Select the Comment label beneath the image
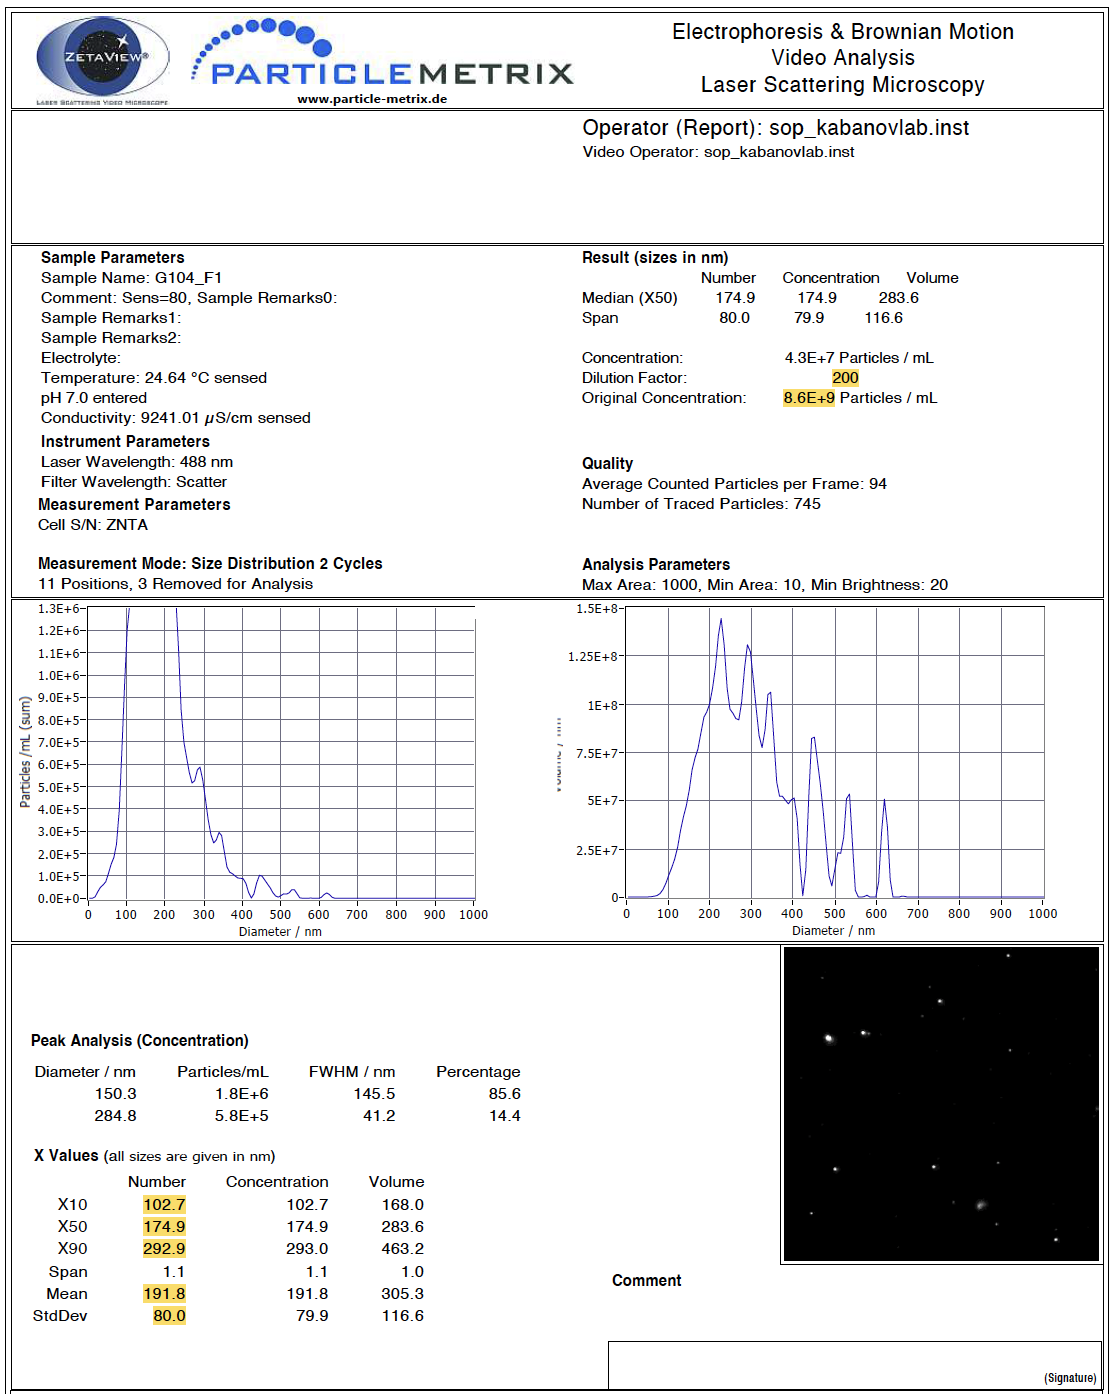 tap(646, 1281)
